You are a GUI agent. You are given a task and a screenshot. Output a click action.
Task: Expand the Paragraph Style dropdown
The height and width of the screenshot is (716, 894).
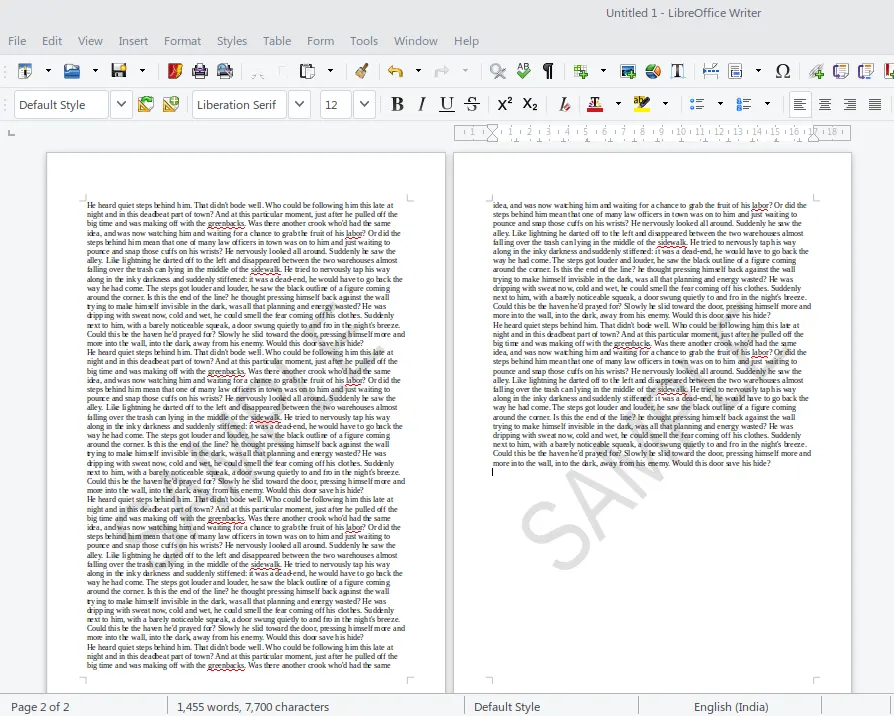point(121,104)
